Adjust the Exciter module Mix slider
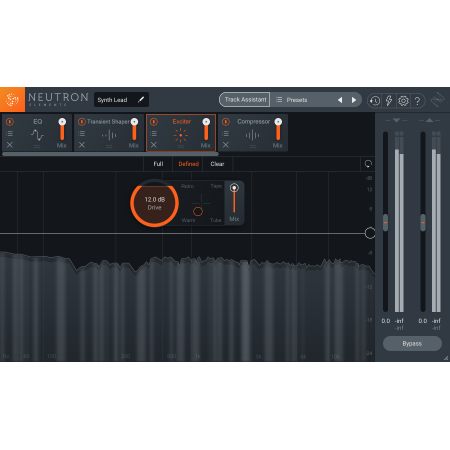The image size is (450, 450). pos(206,129)
